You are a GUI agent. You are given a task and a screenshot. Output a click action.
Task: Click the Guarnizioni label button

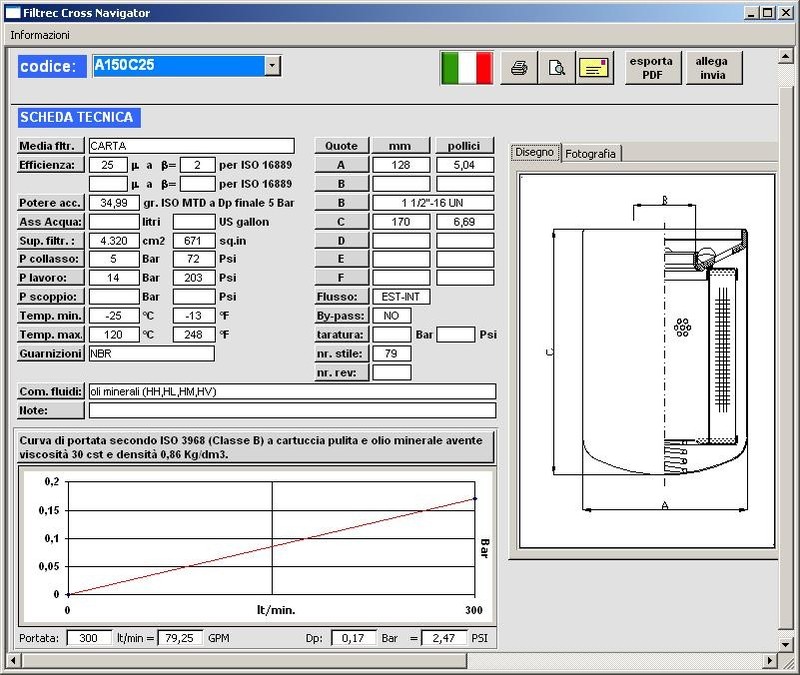[50, 354]
